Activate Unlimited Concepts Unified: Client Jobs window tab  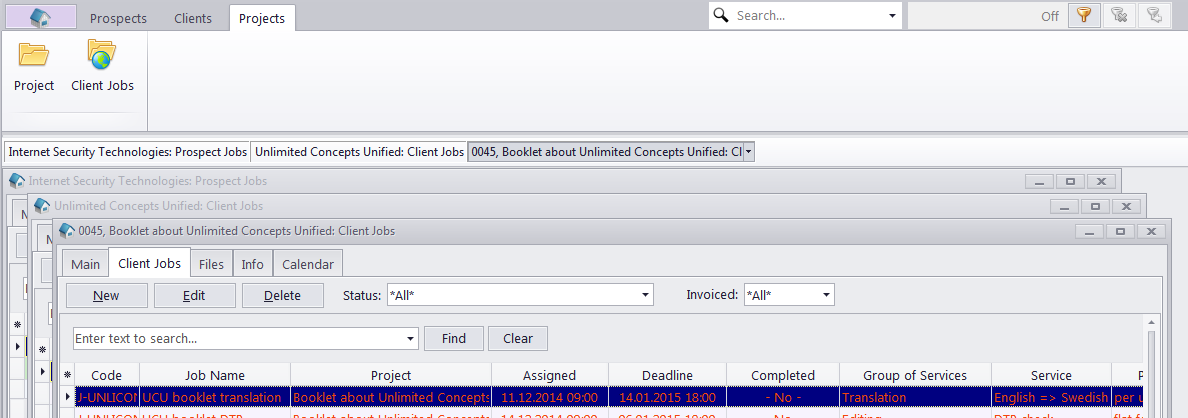click(x=359, y=151)
